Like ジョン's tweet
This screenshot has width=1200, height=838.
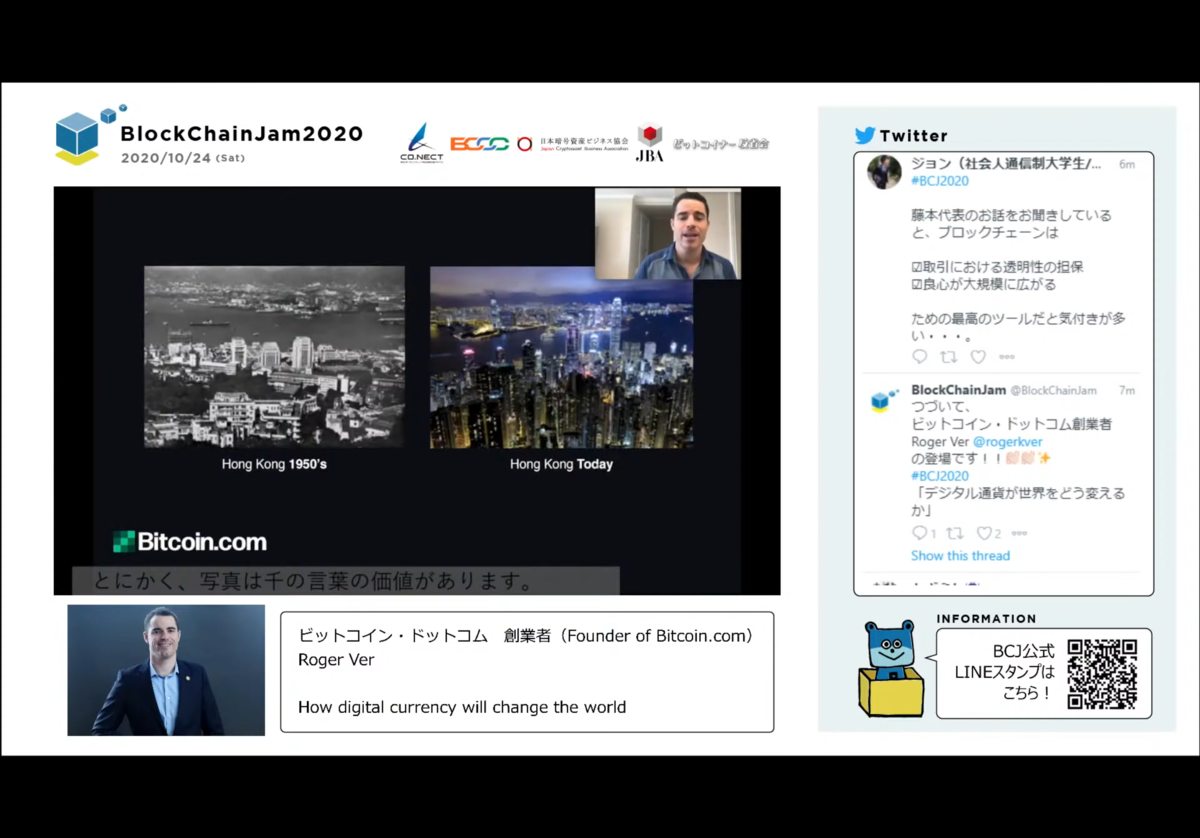(x=978, y=357)
